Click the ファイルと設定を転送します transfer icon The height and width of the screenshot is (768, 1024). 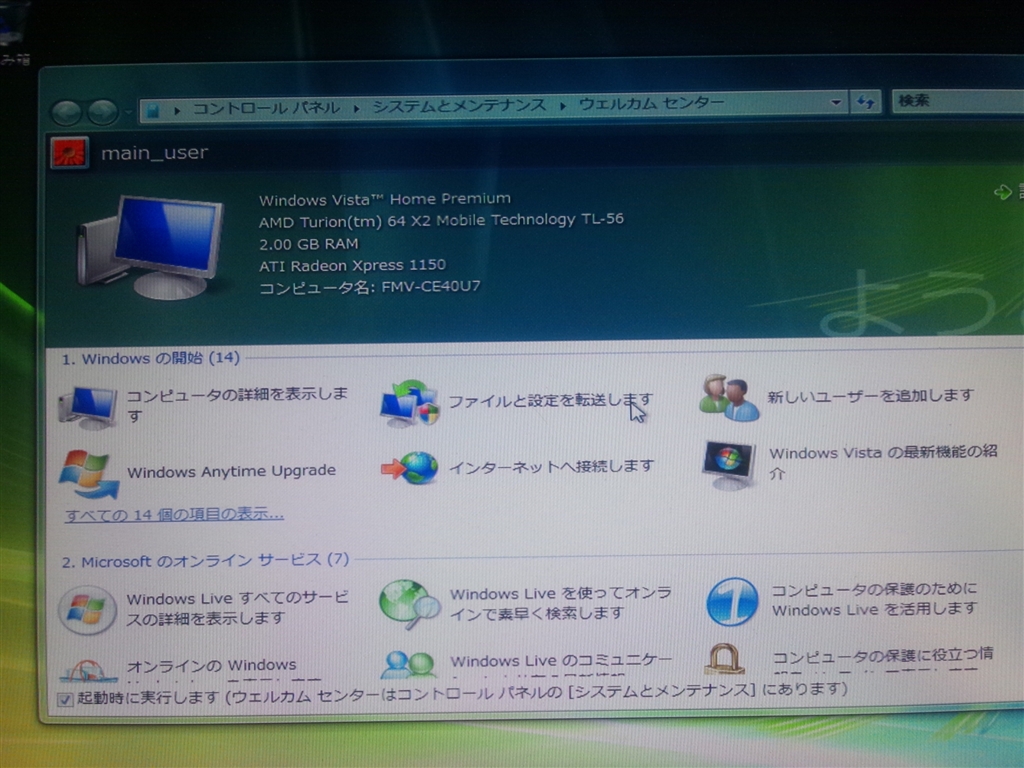tap(409, 404)
